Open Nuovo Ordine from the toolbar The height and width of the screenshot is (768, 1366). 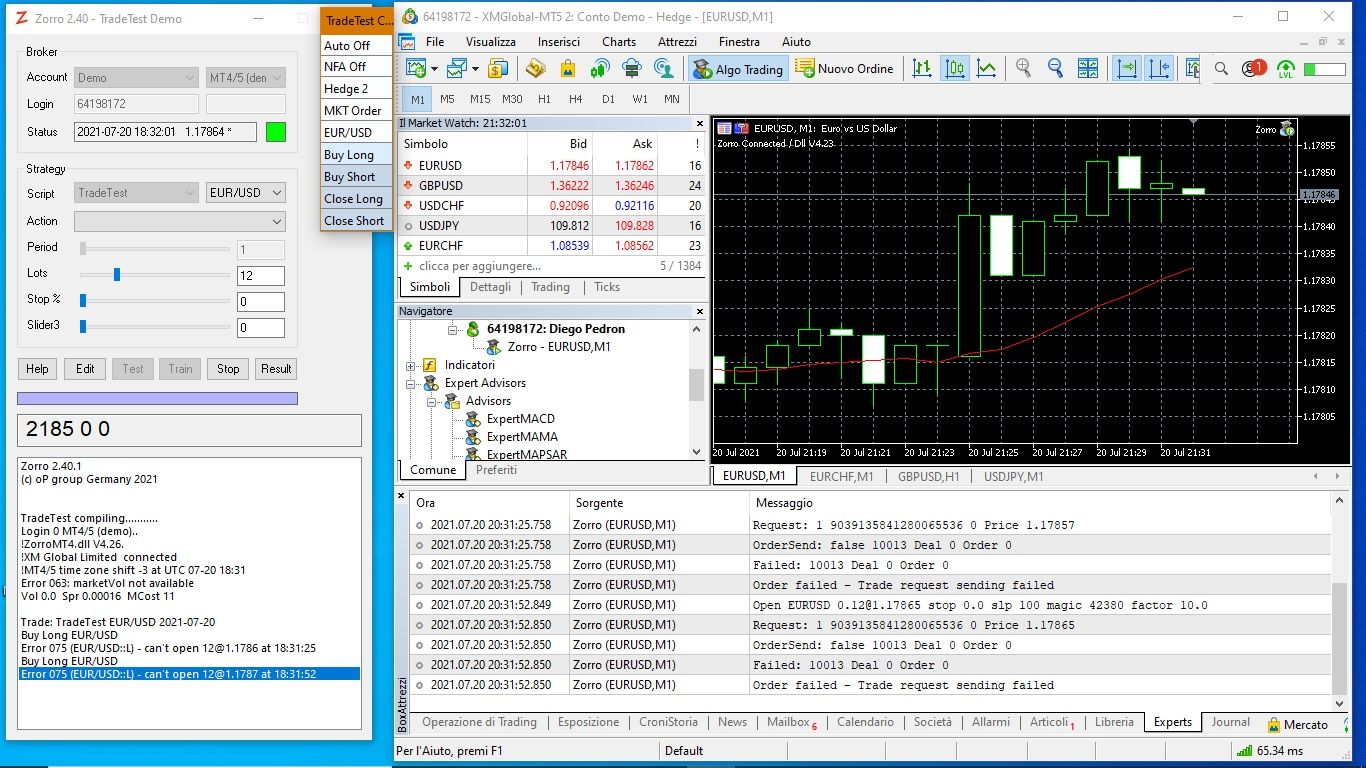[x=844, y=69]
